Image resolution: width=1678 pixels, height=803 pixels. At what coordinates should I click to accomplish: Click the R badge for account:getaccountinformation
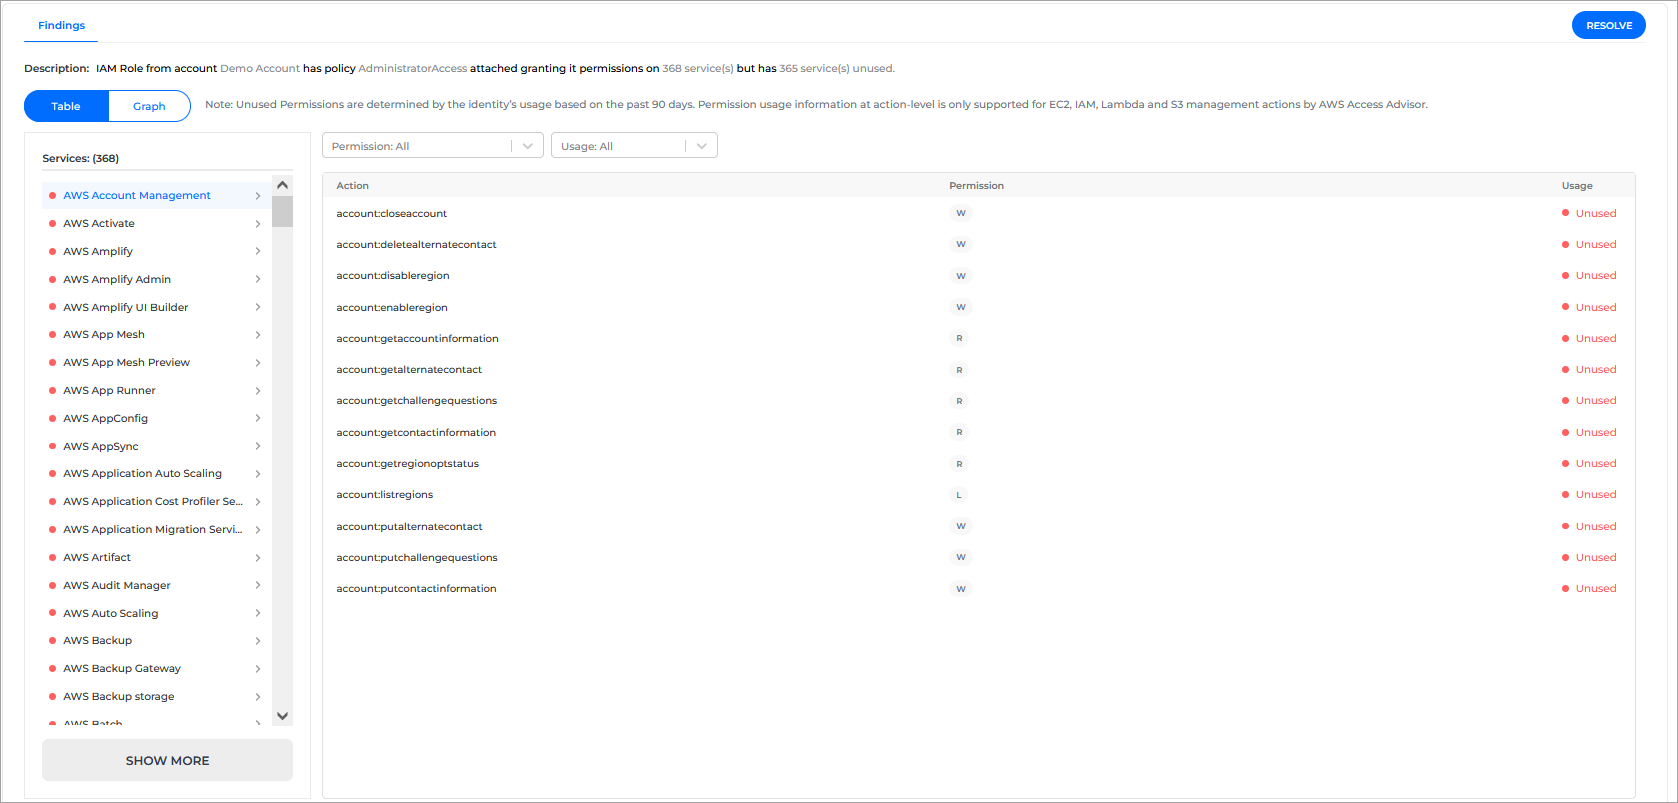point(959,339)
